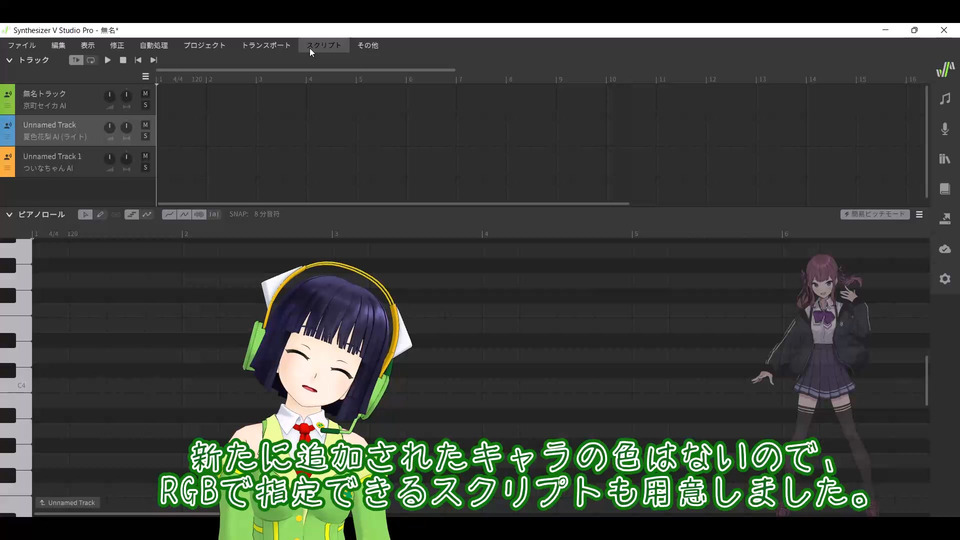This screenshot has width=960, height=540.
Task: Click the orange color tab of Unnamed Track 1
Action: click(7, 162)
